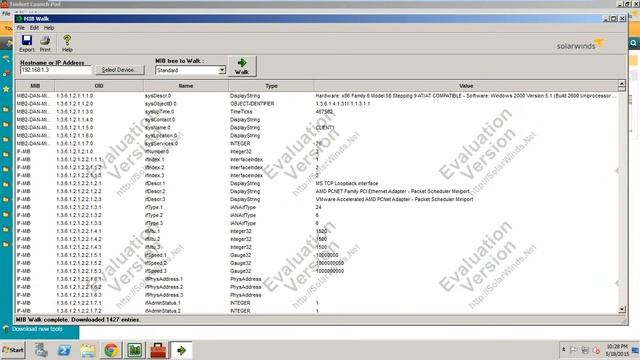The height and width of the screenshot is (360, 640).
Task: Click the star favorites icon in Launch Pad sidebar
Action: pyautogui.click(x=6, y=89)
